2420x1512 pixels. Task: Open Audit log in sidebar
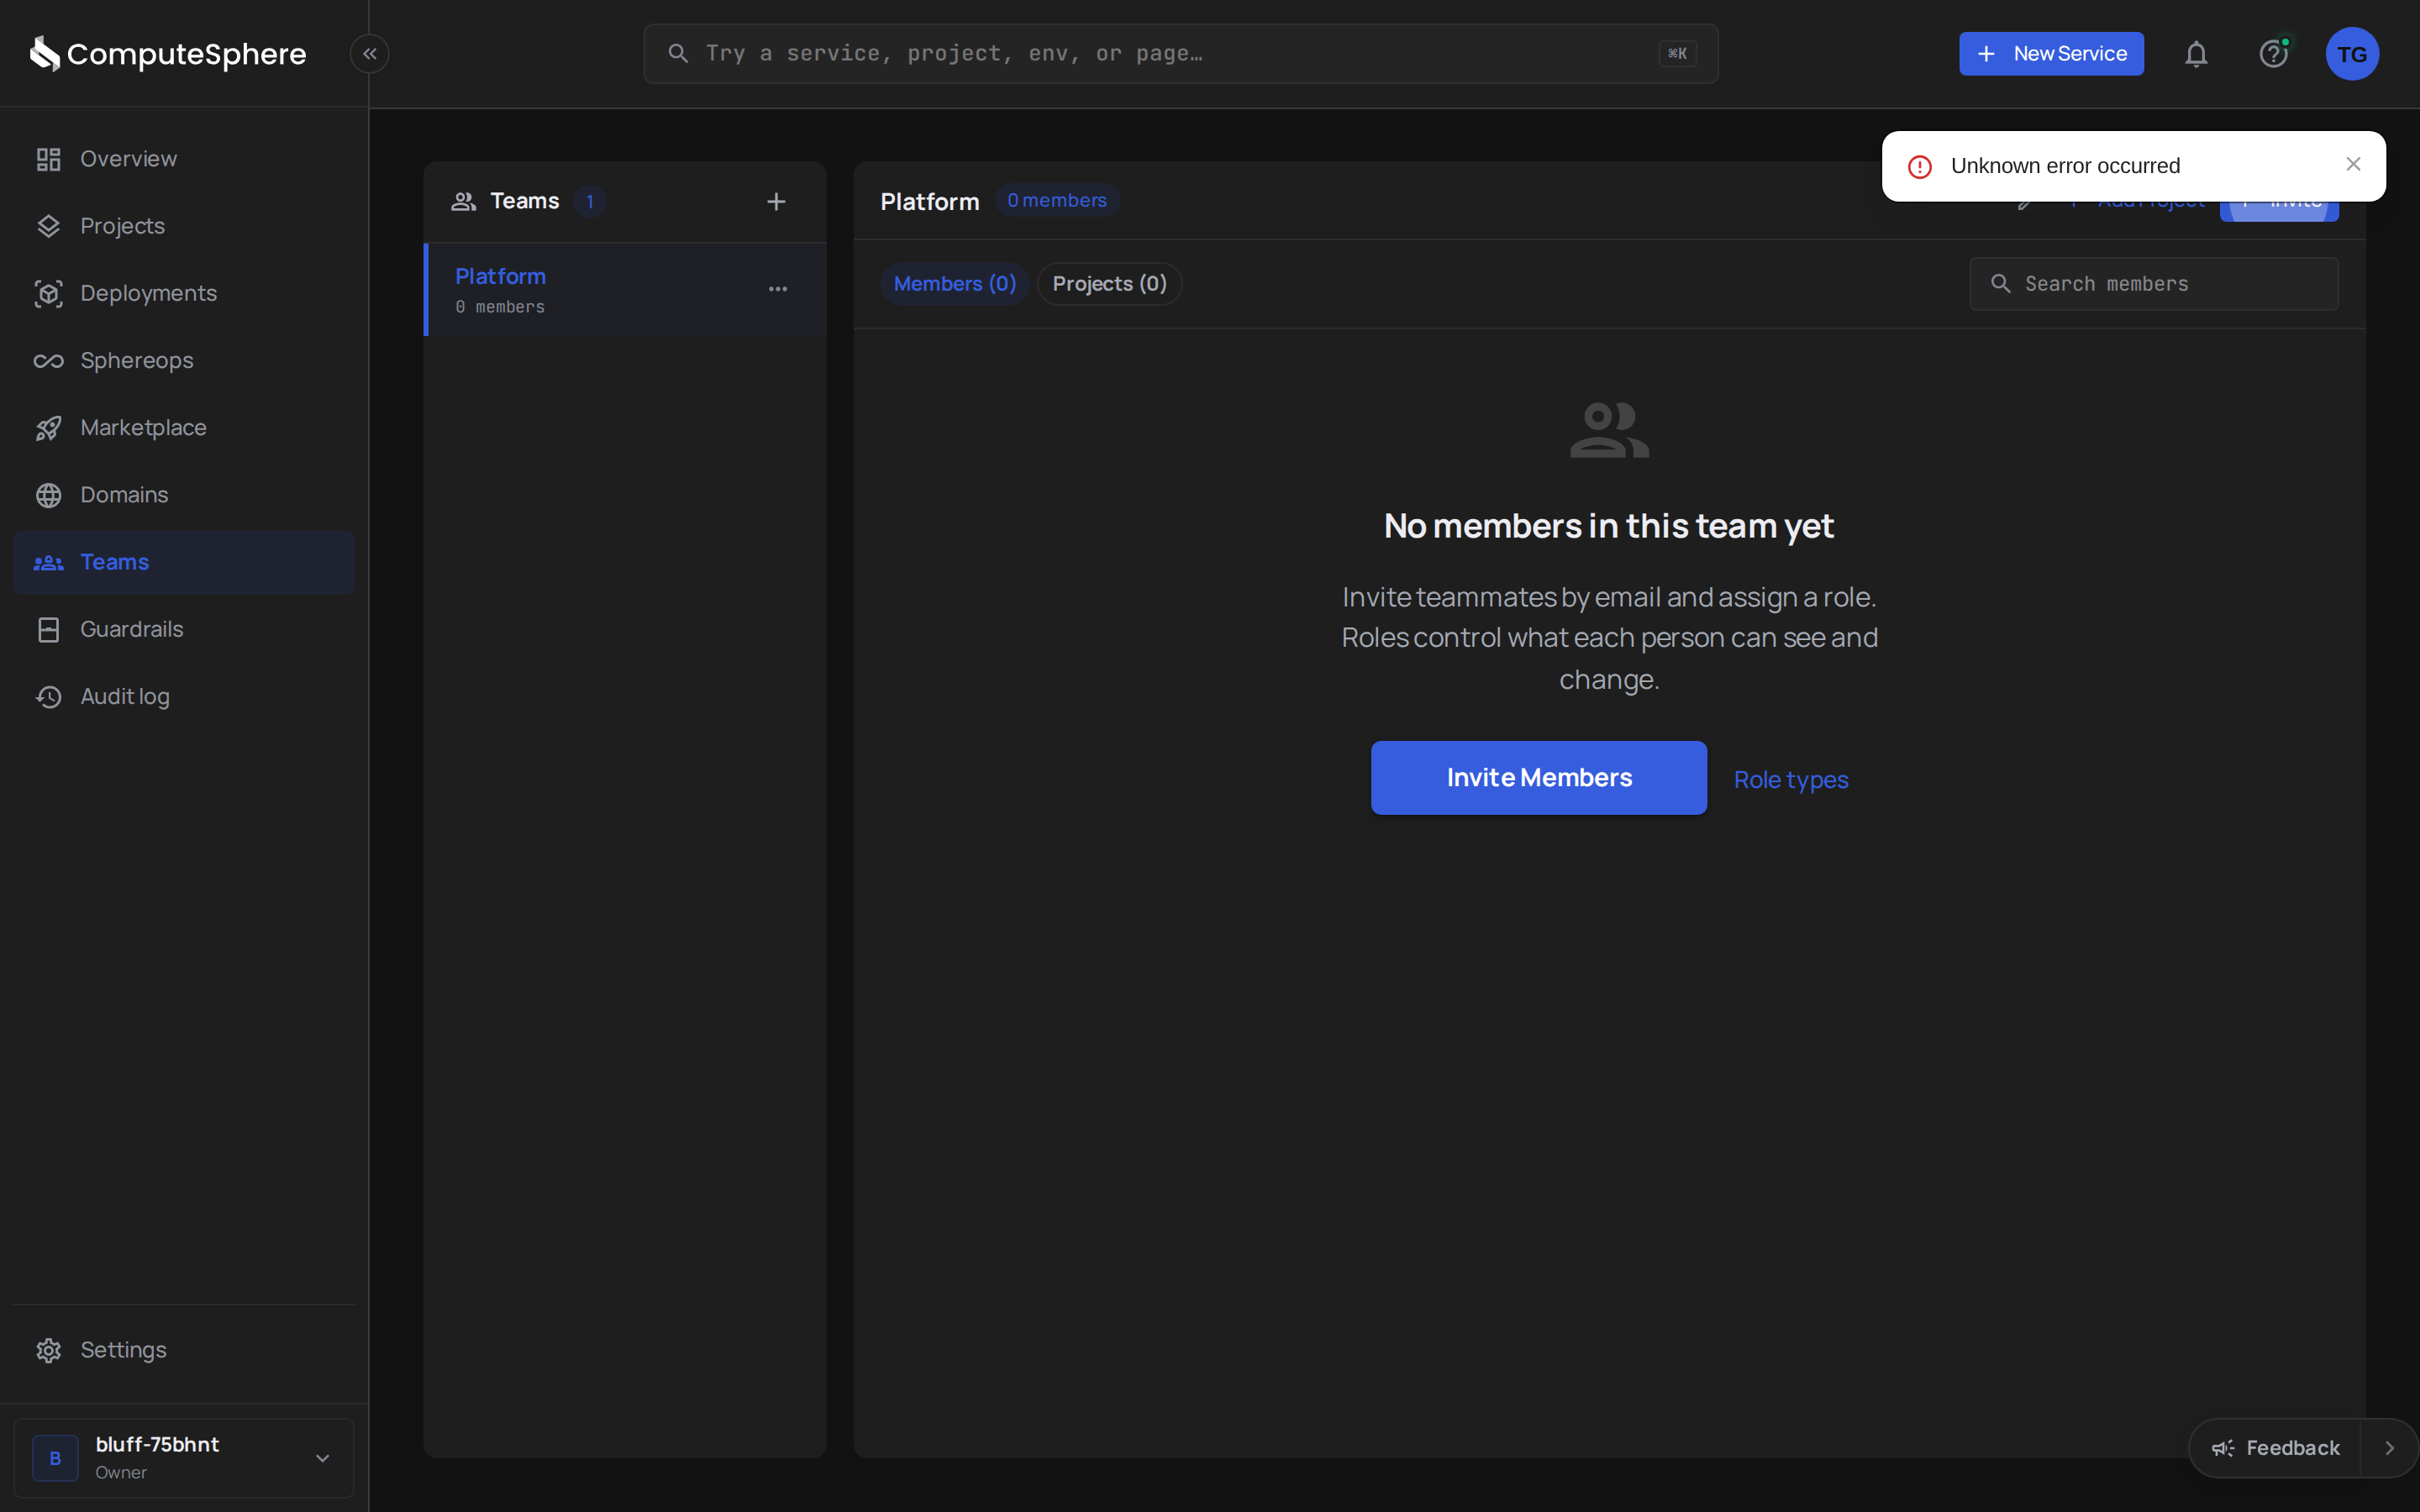click(x=184, y=696)
